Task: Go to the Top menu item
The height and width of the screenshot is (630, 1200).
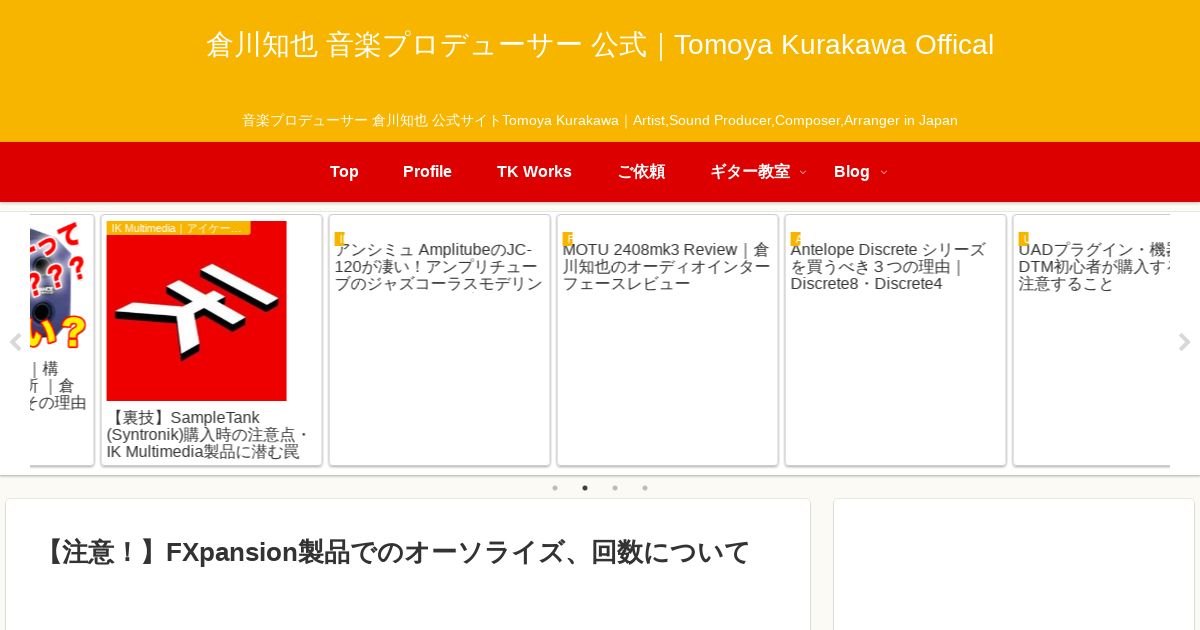Action: click(344, 172)
